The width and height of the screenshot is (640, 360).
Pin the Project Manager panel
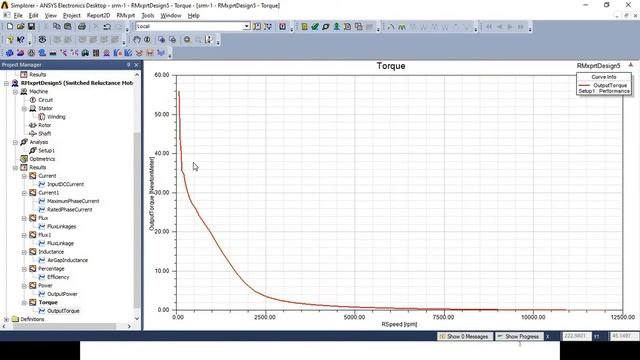click(x=129, y=65)
